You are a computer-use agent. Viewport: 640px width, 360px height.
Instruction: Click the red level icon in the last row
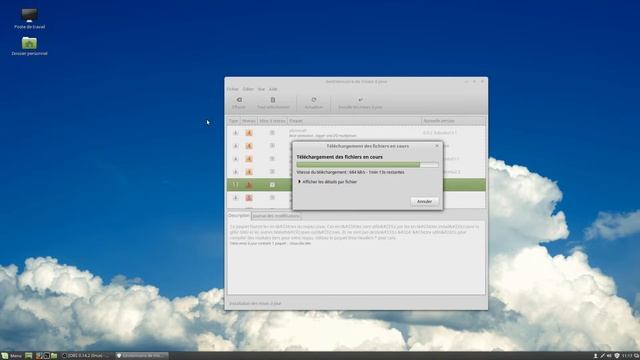click(x=249, y=198)
